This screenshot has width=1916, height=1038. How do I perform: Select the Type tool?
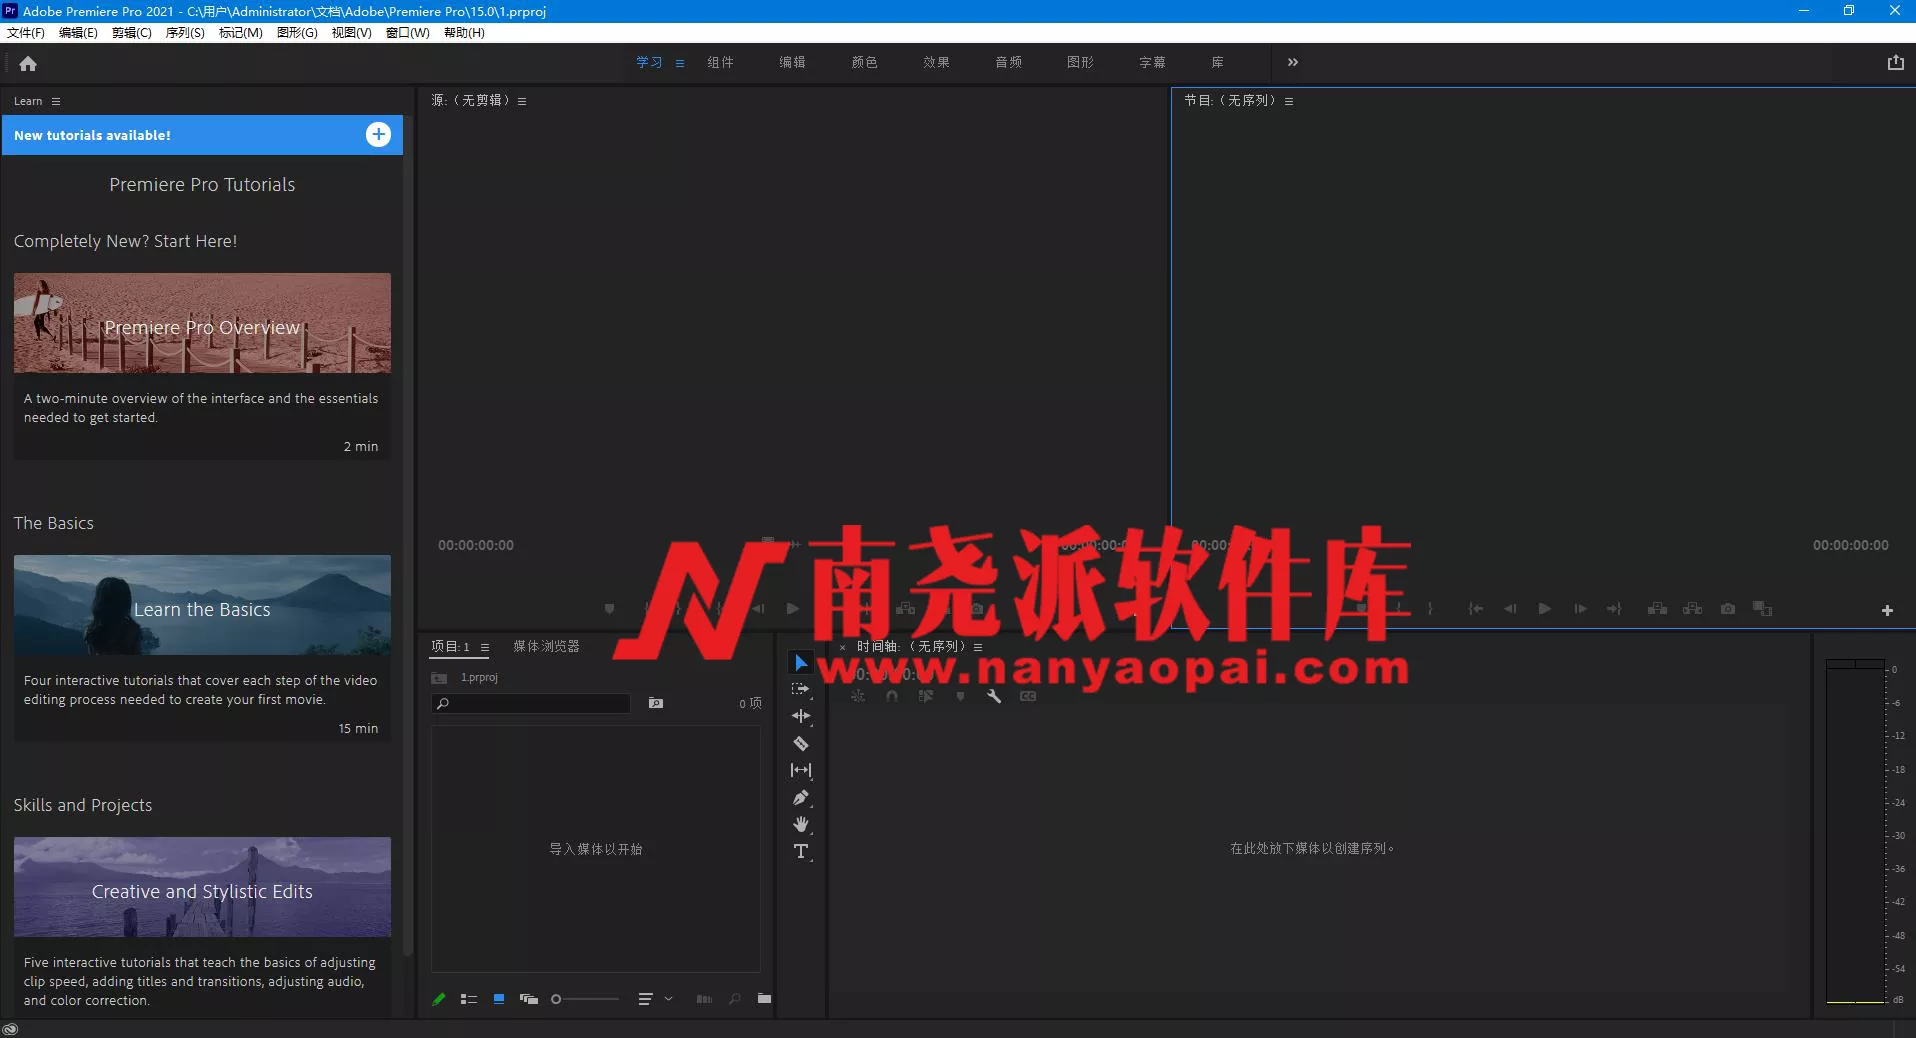800,851
